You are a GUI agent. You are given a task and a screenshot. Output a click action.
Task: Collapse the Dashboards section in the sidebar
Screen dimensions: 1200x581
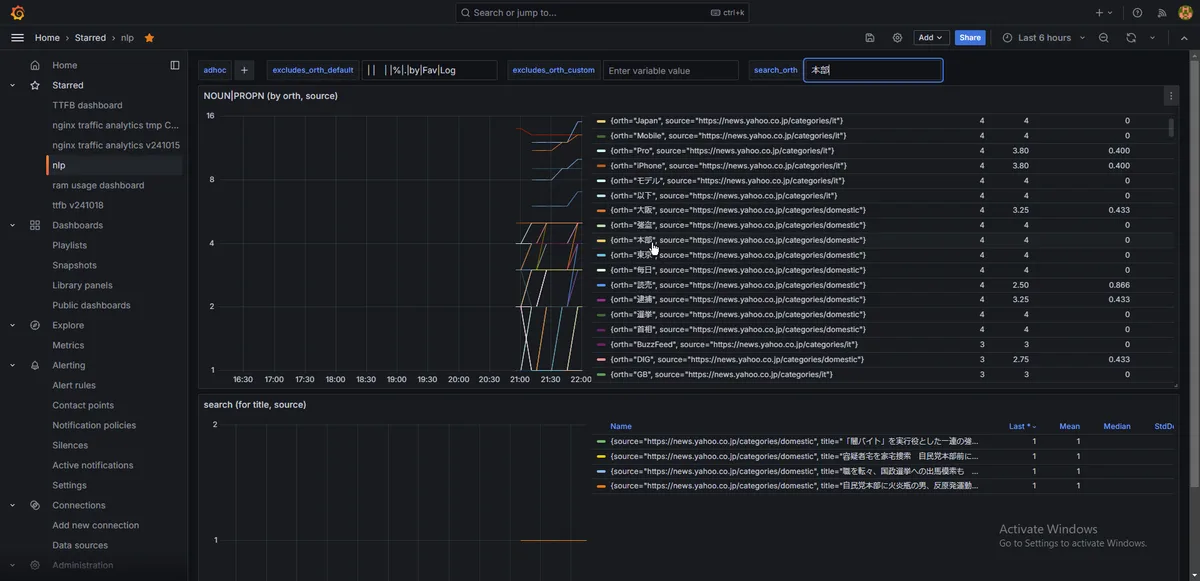point(13,225)
